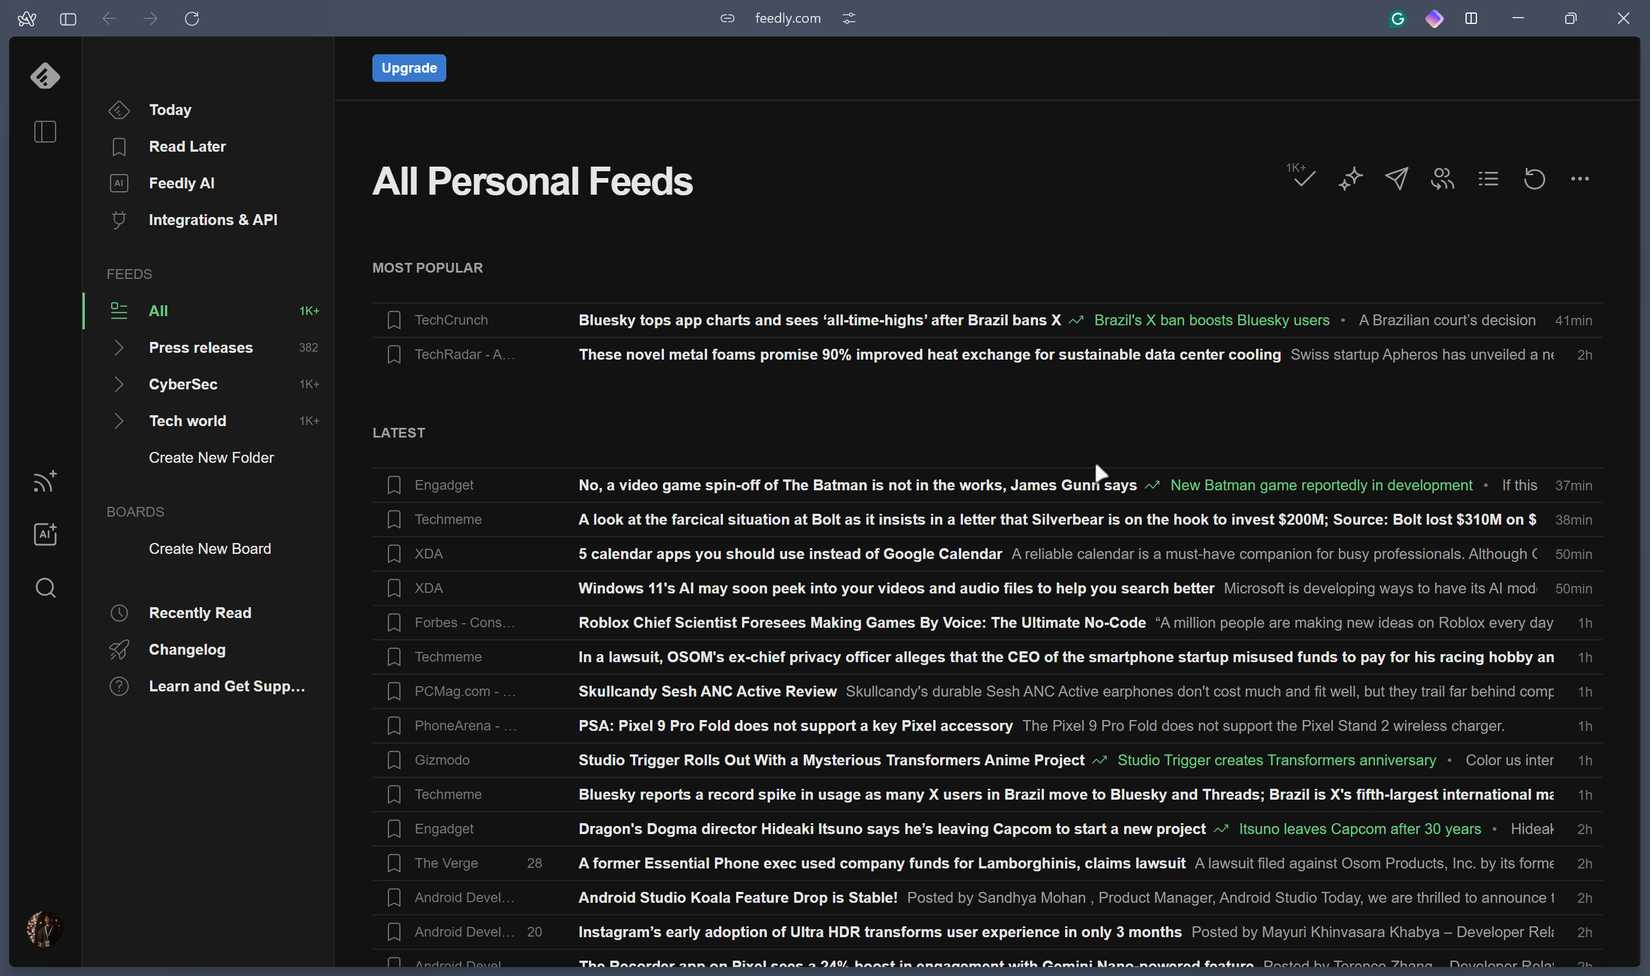Change the list layout view icon
Screen dimensions: 1650x976
1488,179
